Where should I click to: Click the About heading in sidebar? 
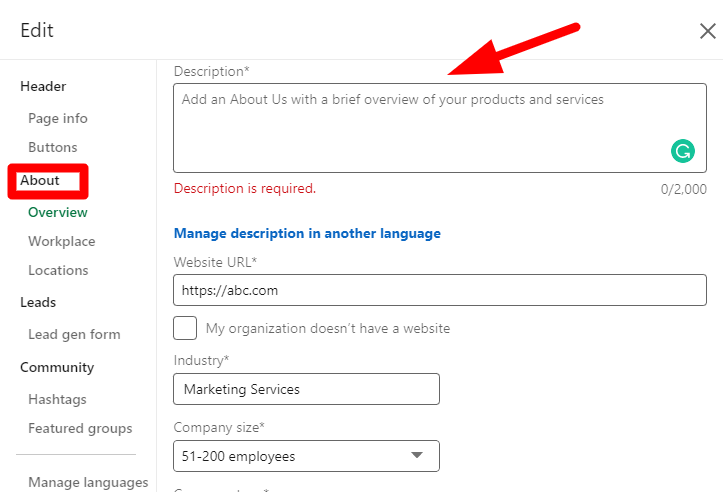point(40,181)
